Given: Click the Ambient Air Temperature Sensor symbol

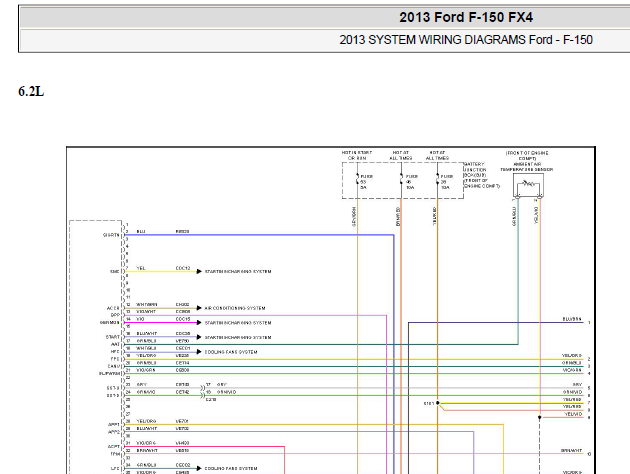Looking at the screenshot, I should [528, 186].
